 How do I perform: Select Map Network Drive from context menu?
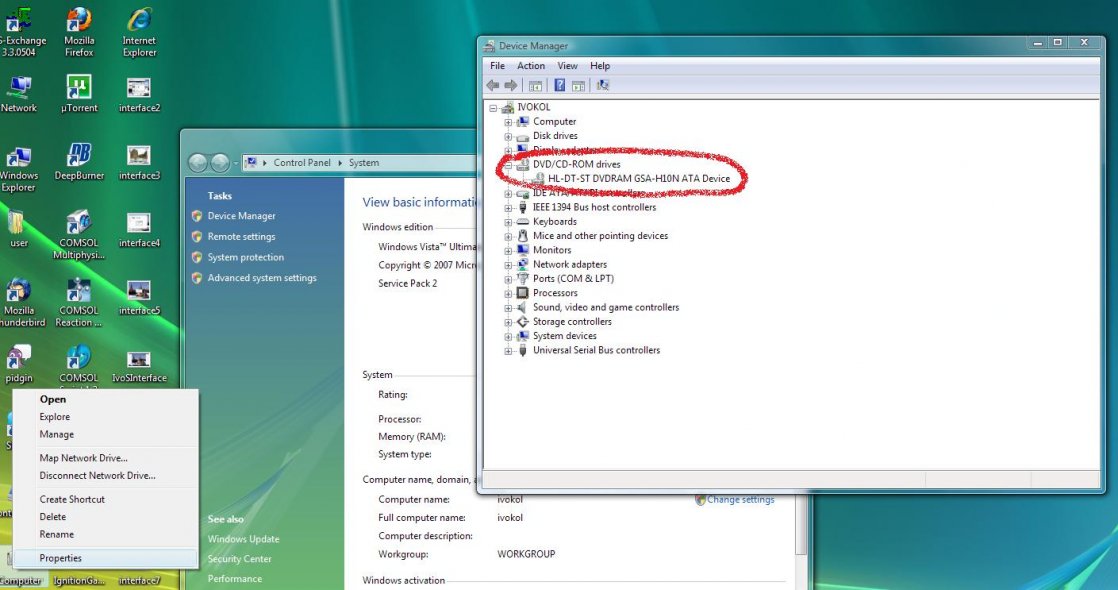(x=82, y=458)
